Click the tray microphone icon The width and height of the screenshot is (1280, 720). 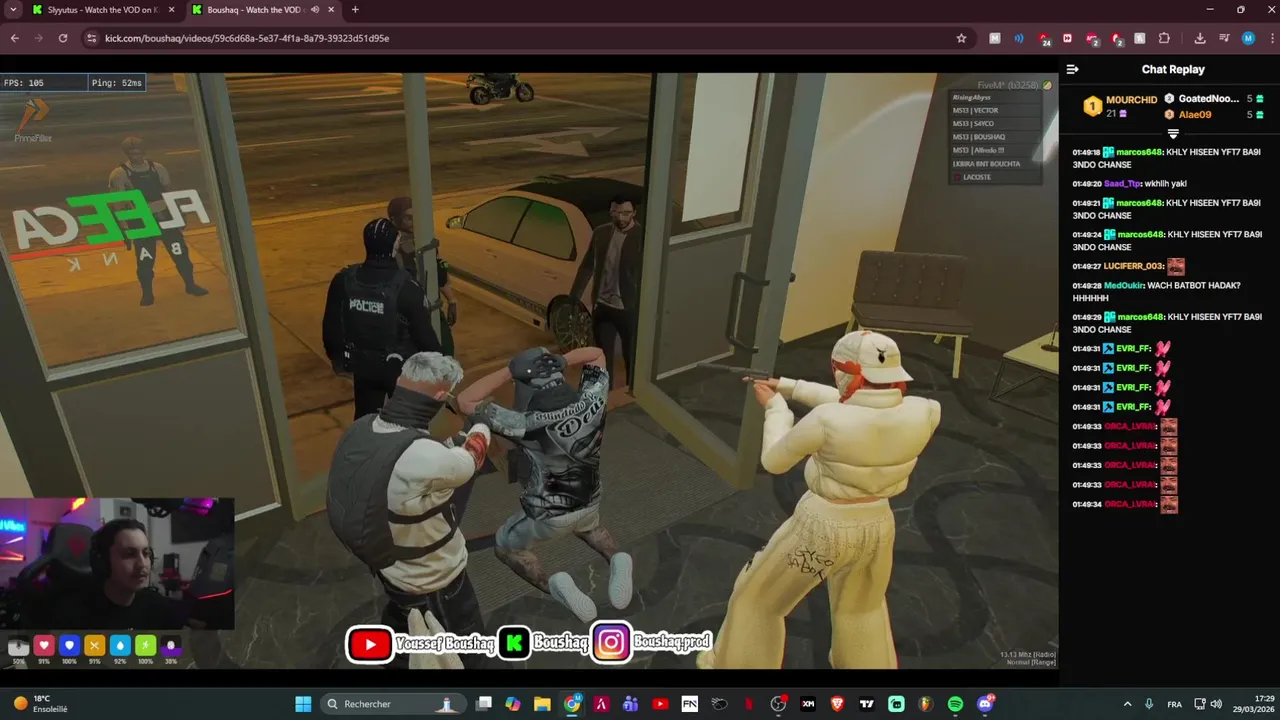[1149, 704]
